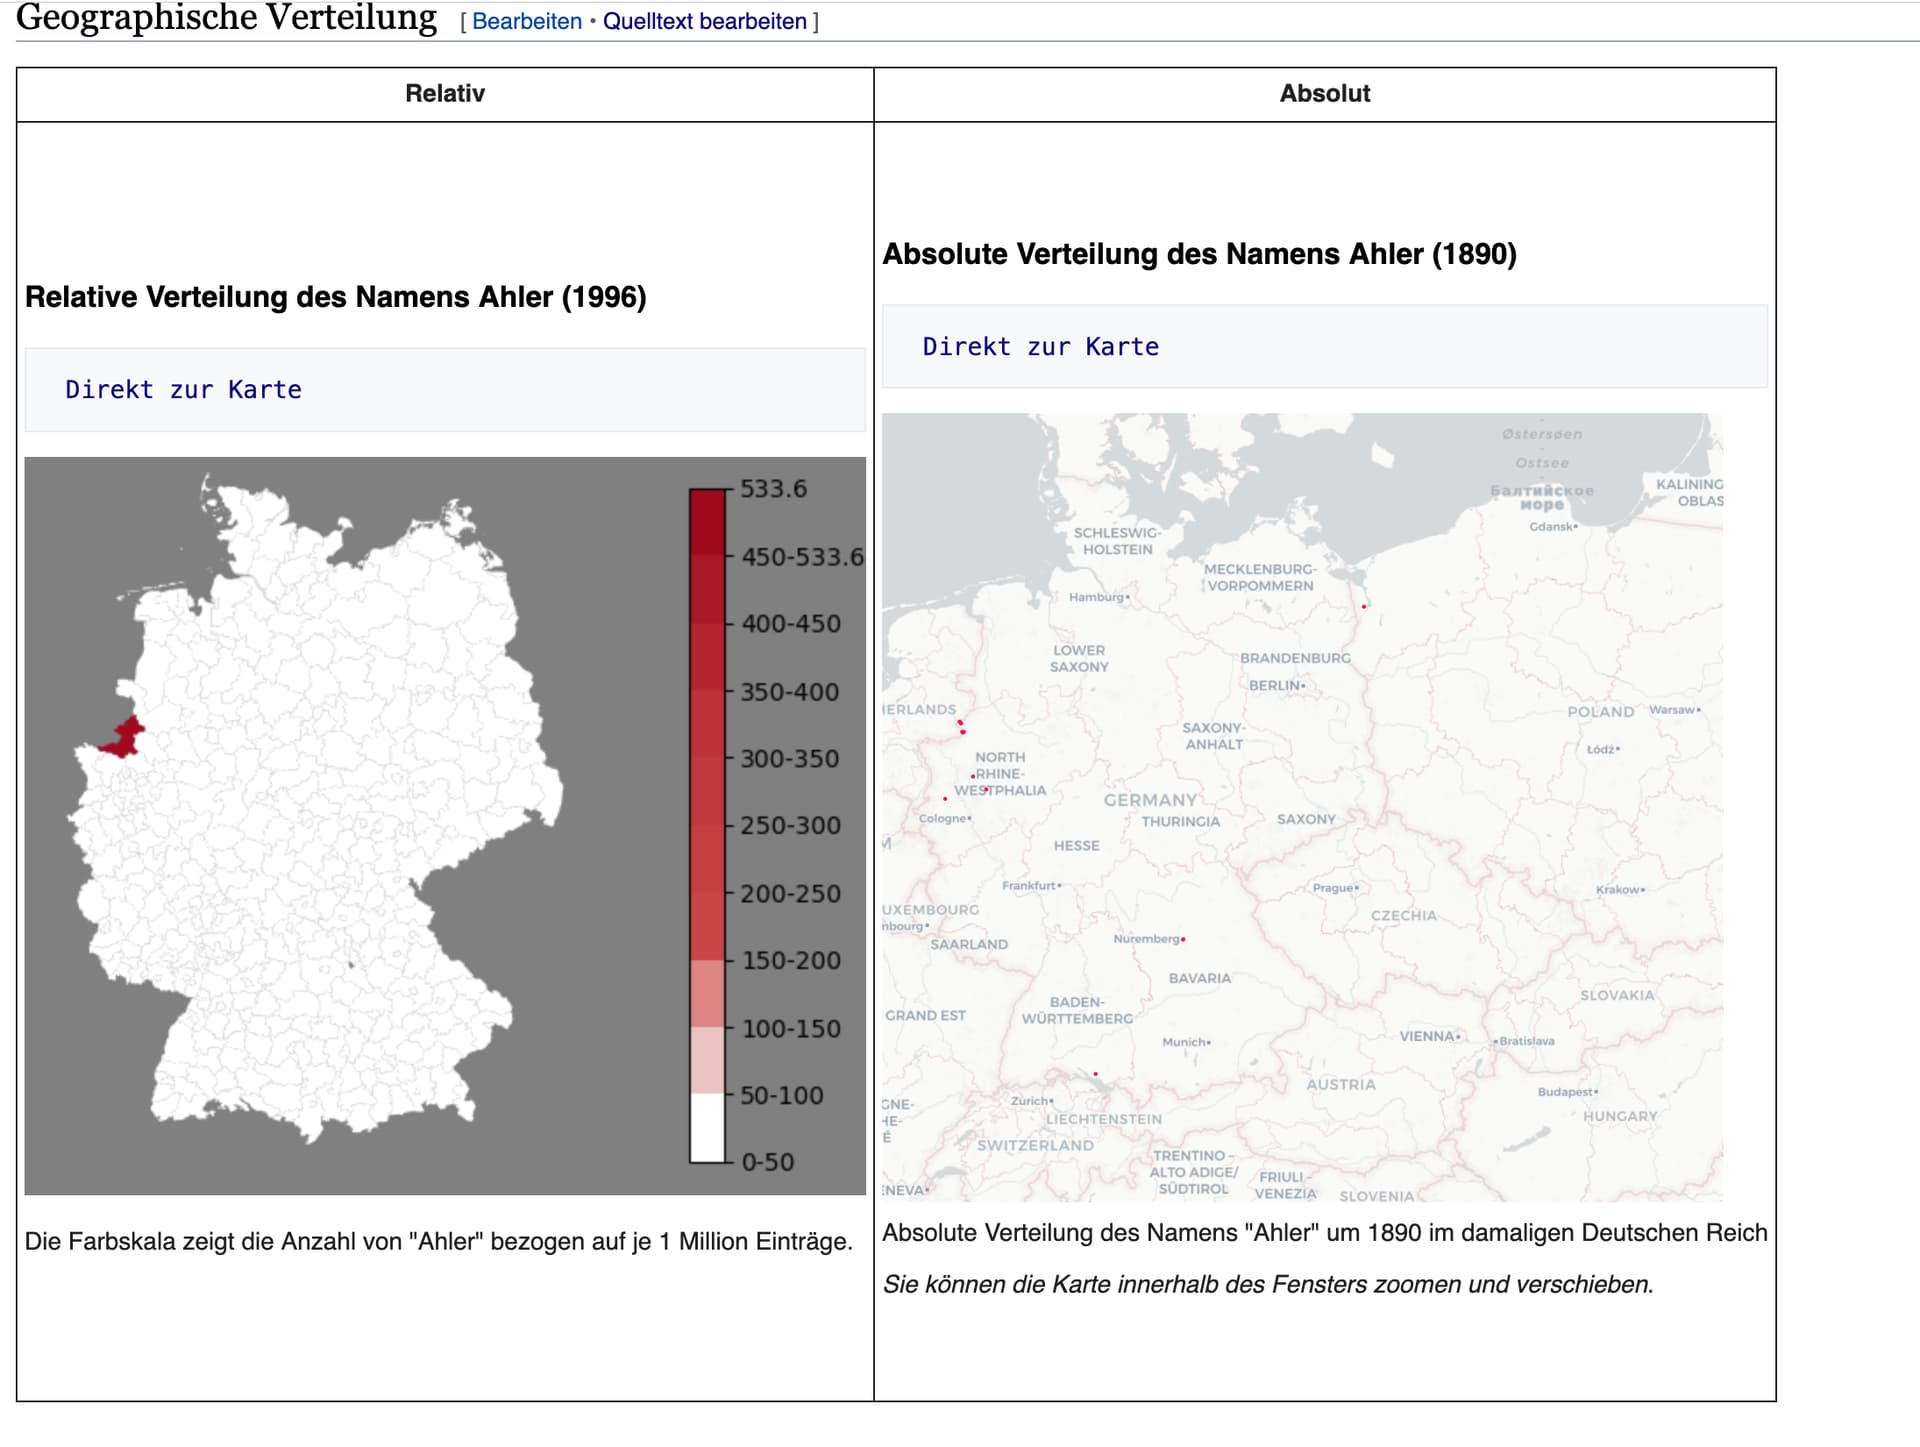Open Direkt zur Karte under Relative Verteilung
This screenshot has height=1447, width=1920.
click(183, 390)
